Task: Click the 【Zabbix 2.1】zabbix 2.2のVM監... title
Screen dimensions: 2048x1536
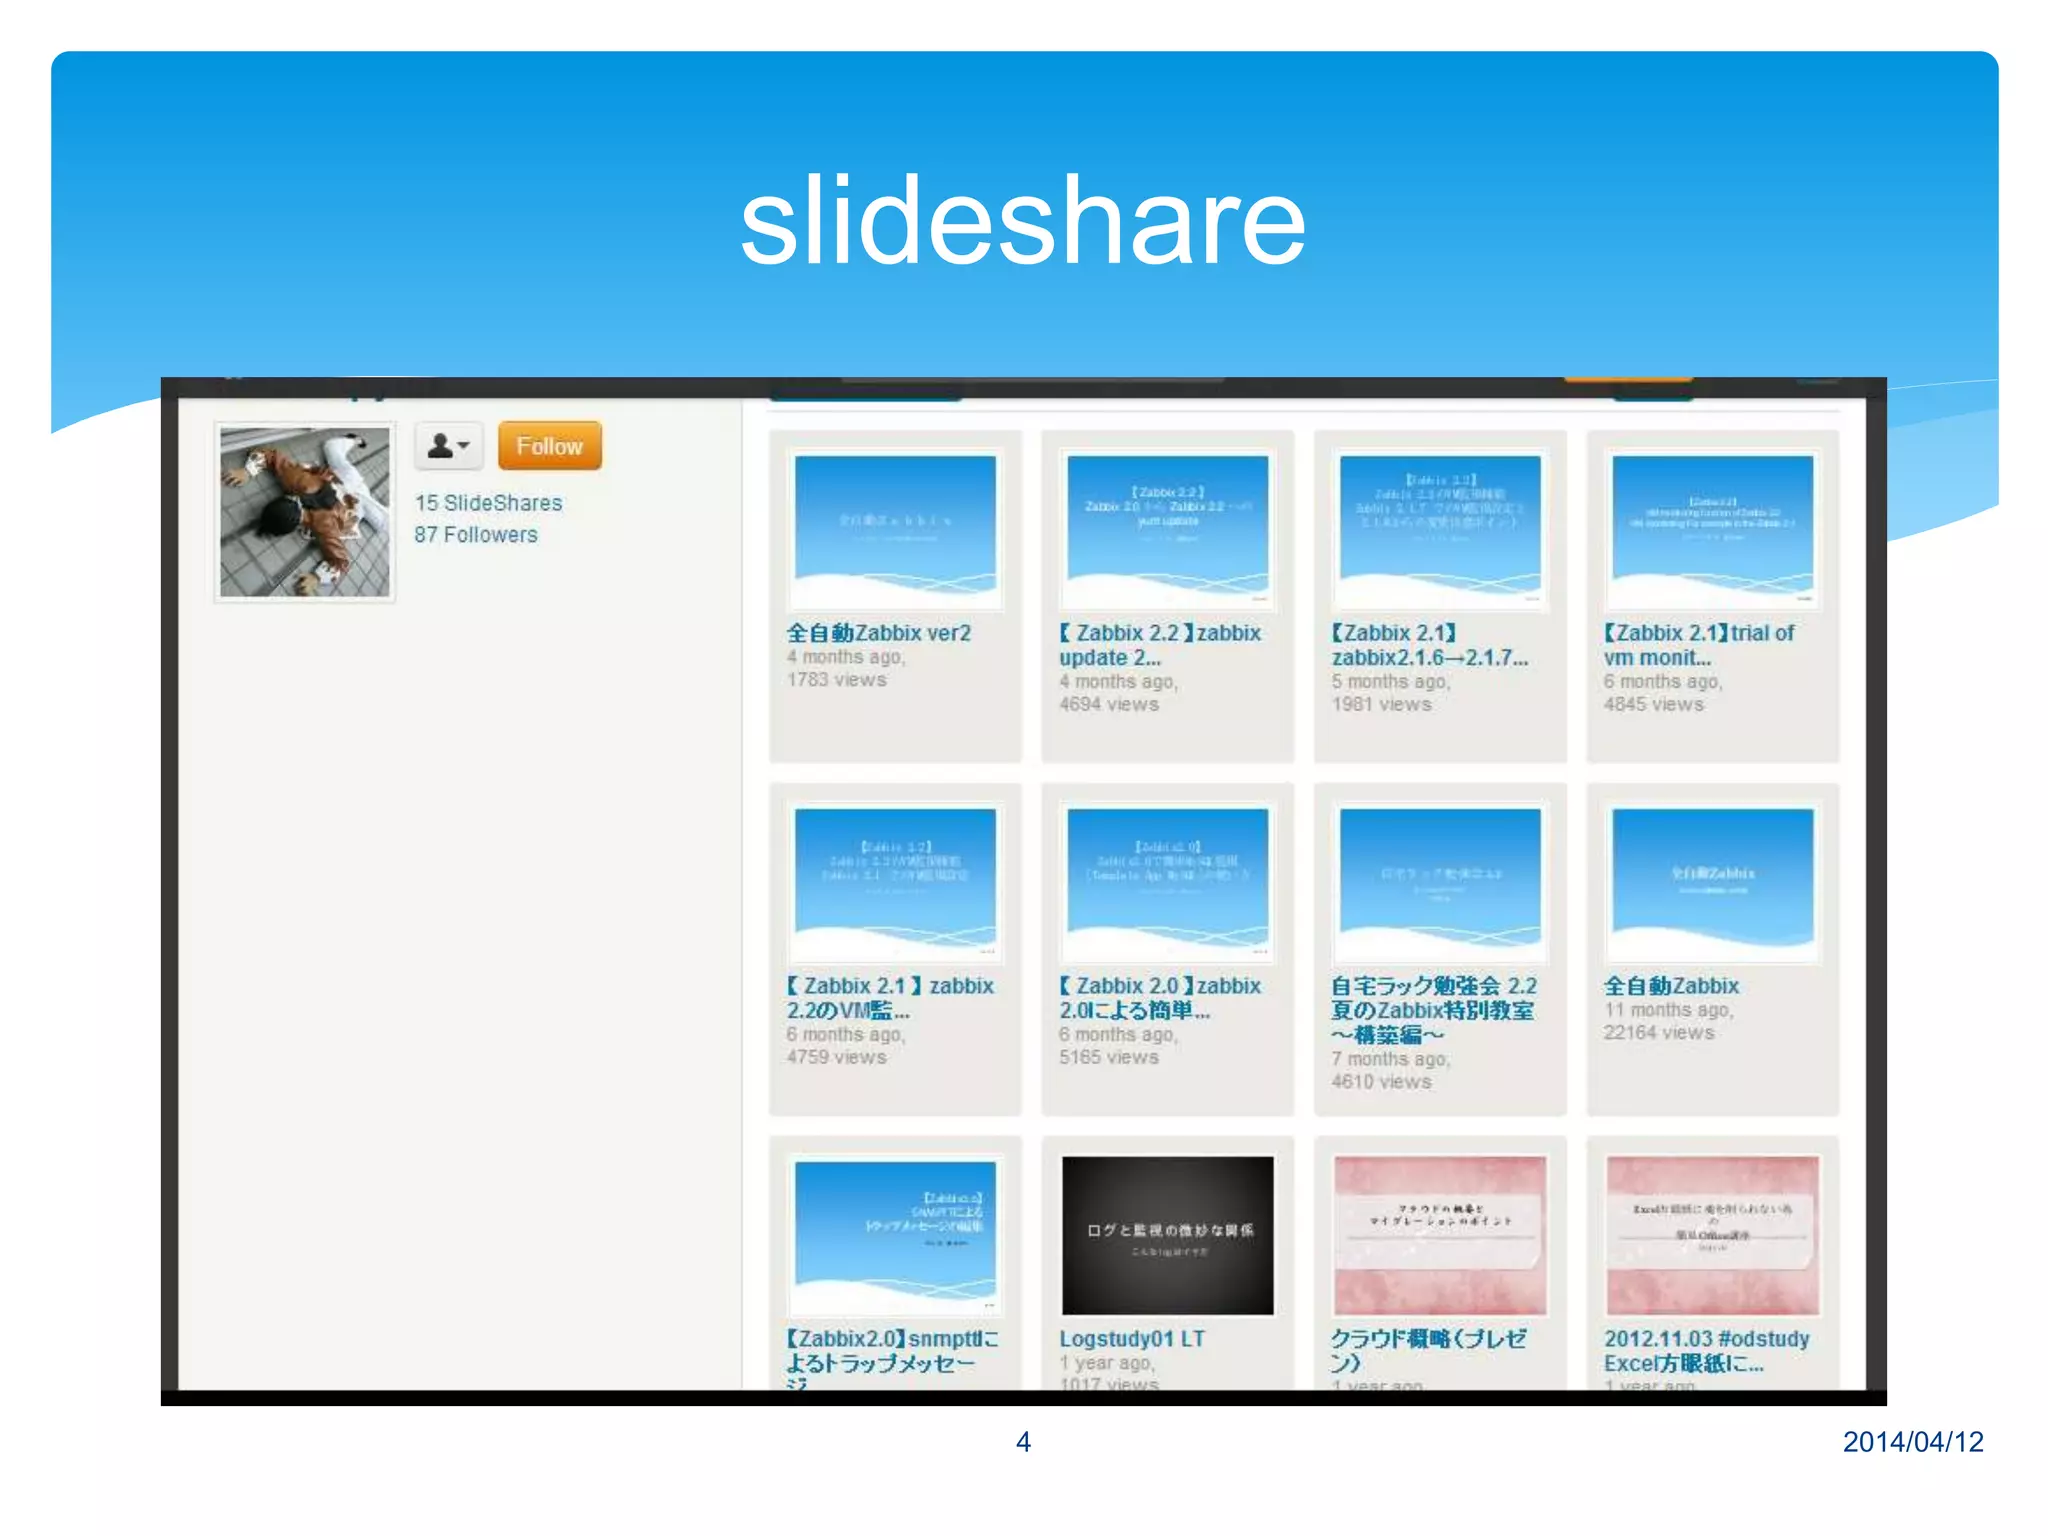Action: tap(890, 998)
